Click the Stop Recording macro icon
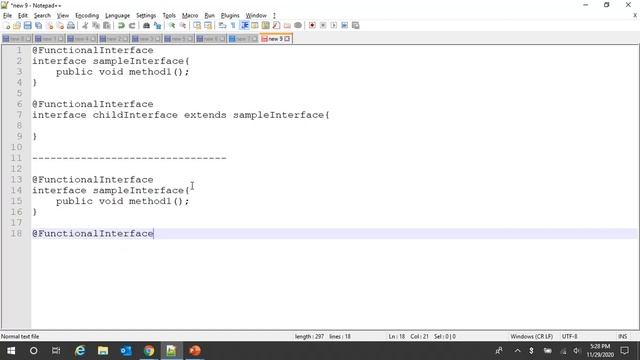Screen dimensions: 640x360 323,25
